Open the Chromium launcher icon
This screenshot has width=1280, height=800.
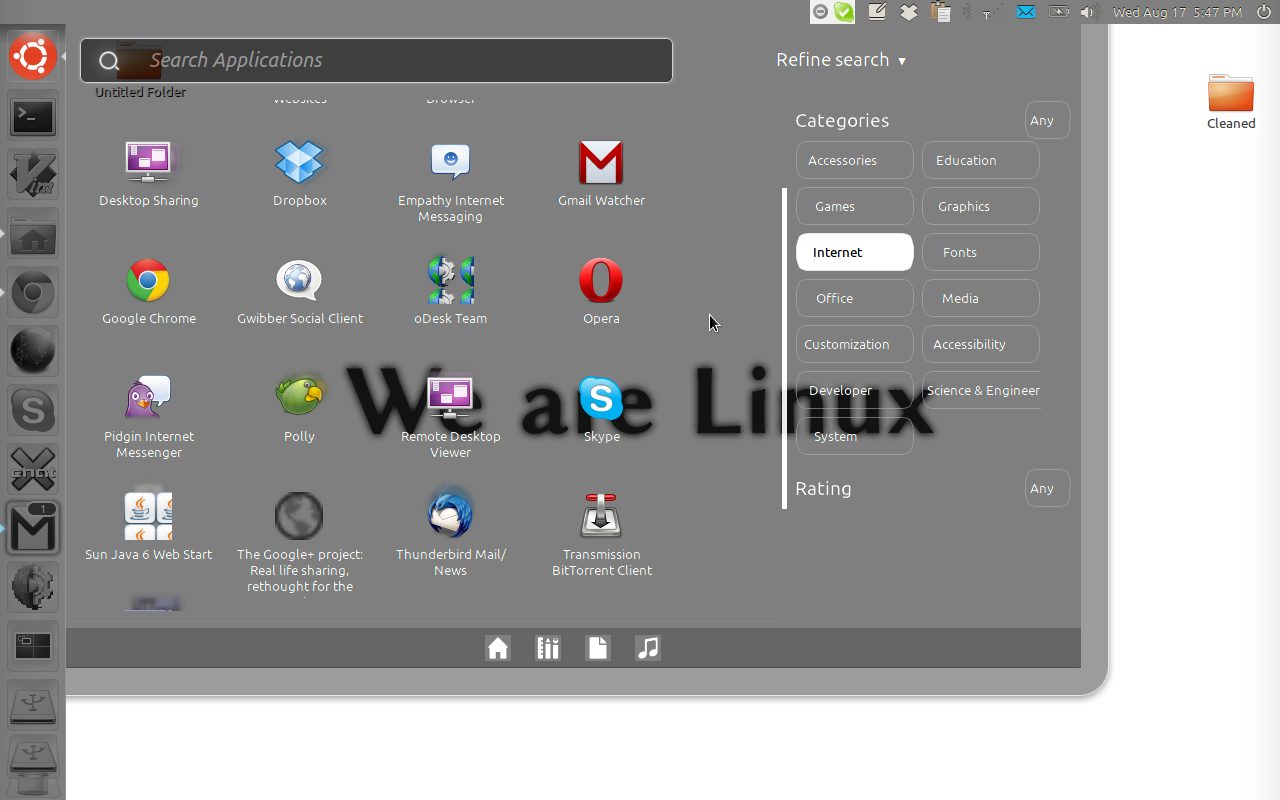(33, 294)
